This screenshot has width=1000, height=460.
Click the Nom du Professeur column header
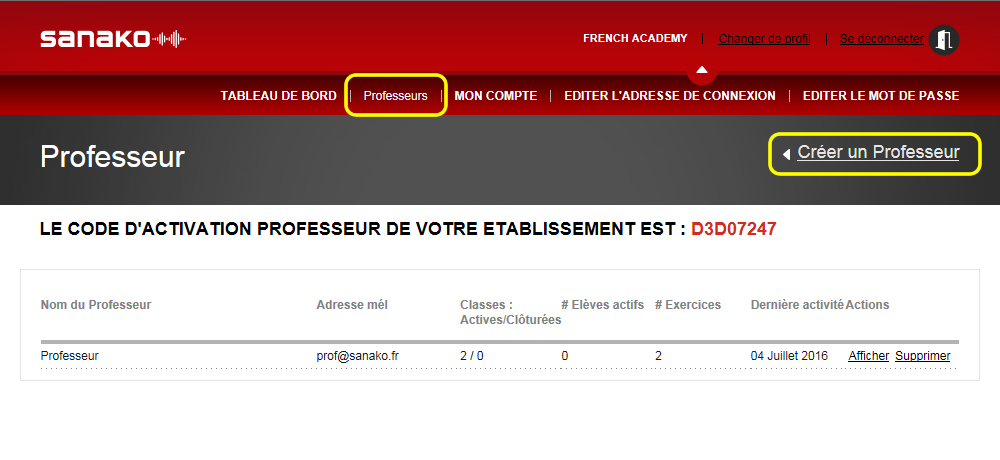click(96, 305)
